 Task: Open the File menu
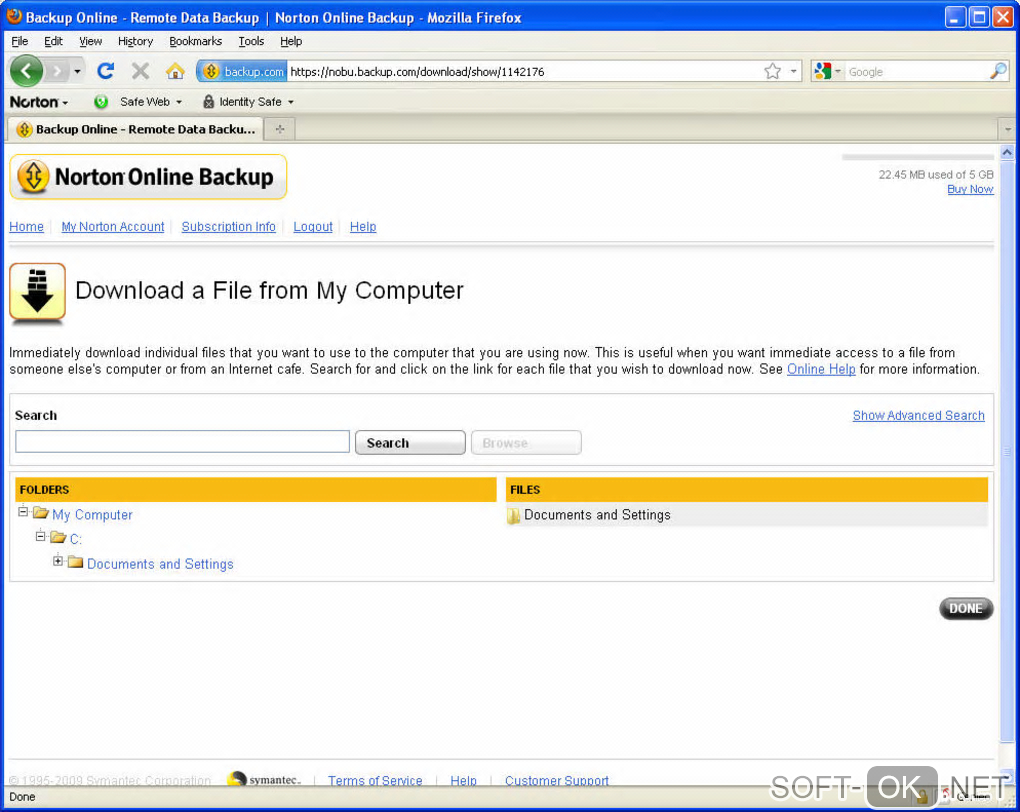pyautogui.click(x=20, y=41)
